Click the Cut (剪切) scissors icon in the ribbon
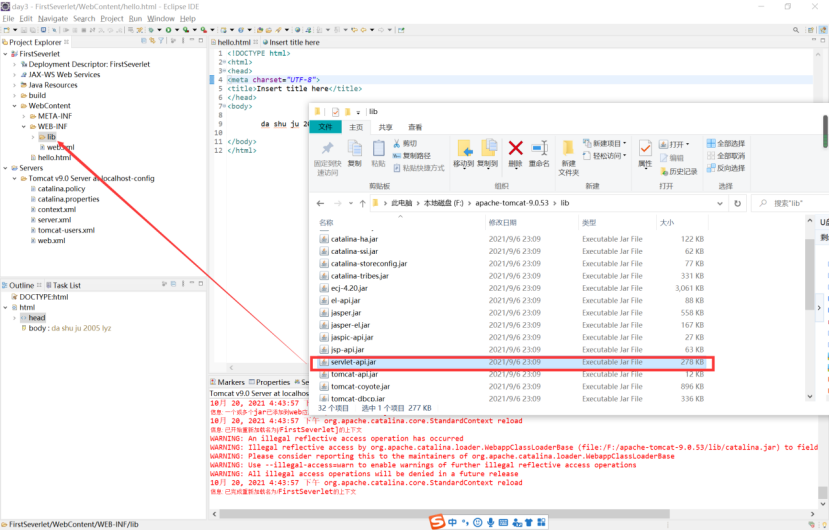 point(397,143)
